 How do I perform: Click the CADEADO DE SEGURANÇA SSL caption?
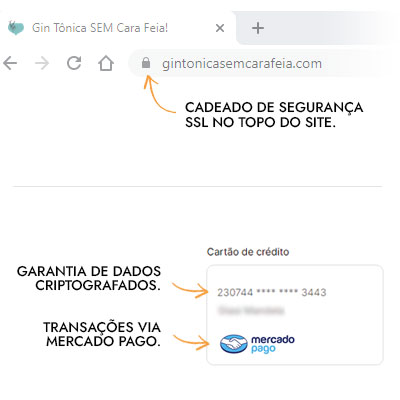point(274,115)
